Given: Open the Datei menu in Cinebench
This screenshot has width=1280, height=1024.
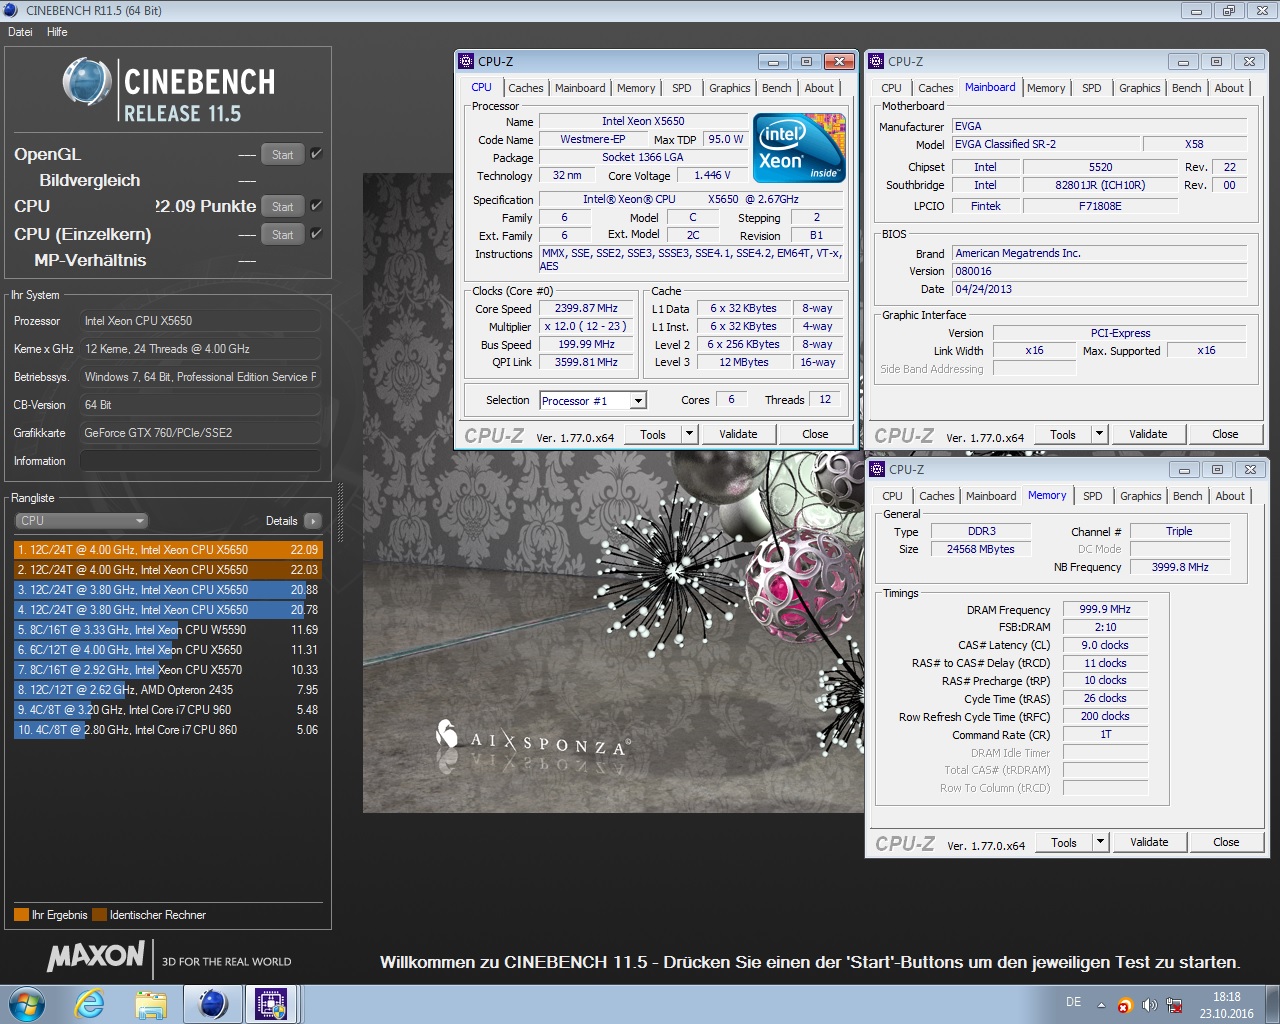Looking at the screenshot, I should 20,32.
